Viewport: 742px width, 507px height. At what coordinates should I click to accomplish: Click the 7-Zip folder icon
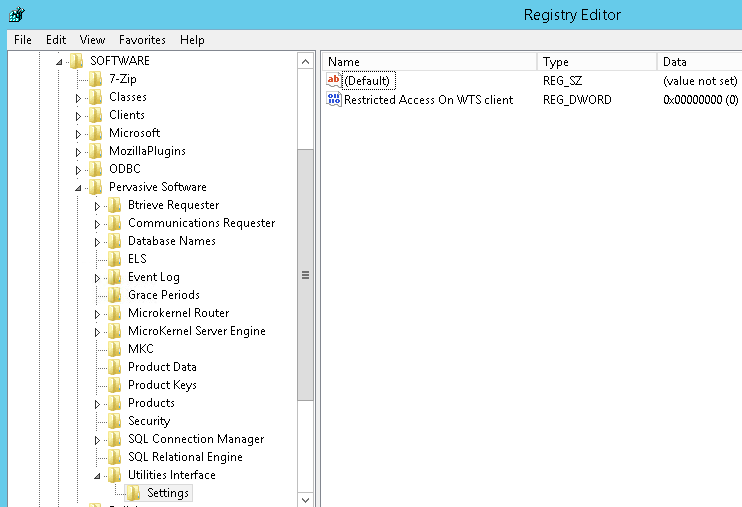95,79
